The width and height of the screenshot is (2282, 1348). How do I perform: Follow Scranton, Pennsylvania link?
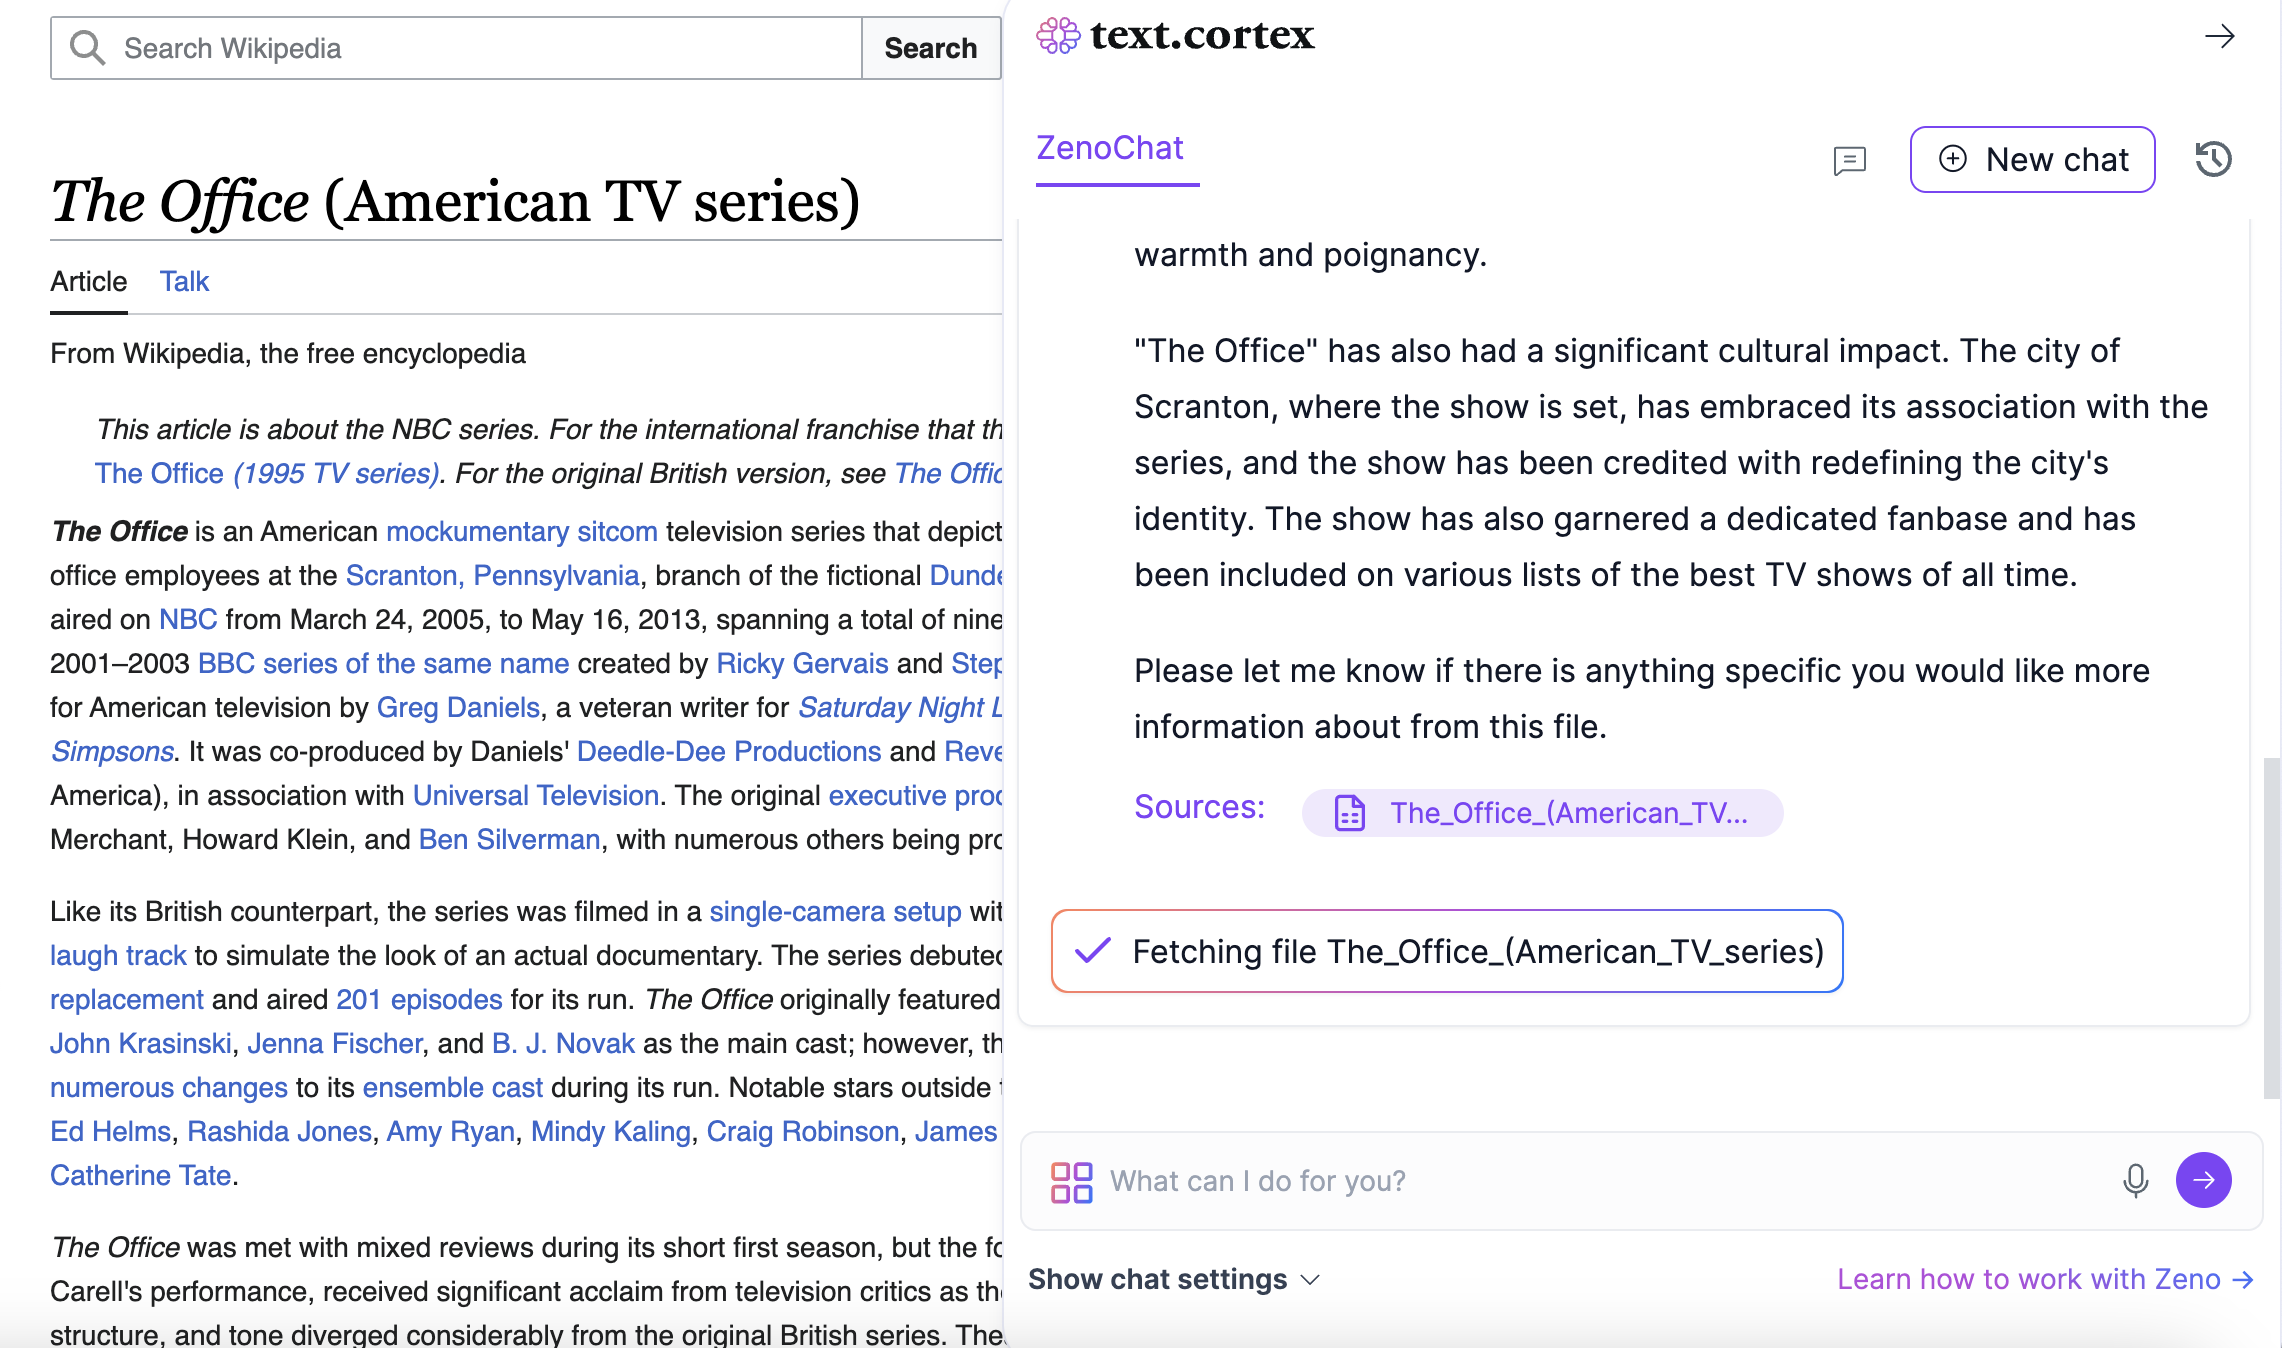(492, 575)
